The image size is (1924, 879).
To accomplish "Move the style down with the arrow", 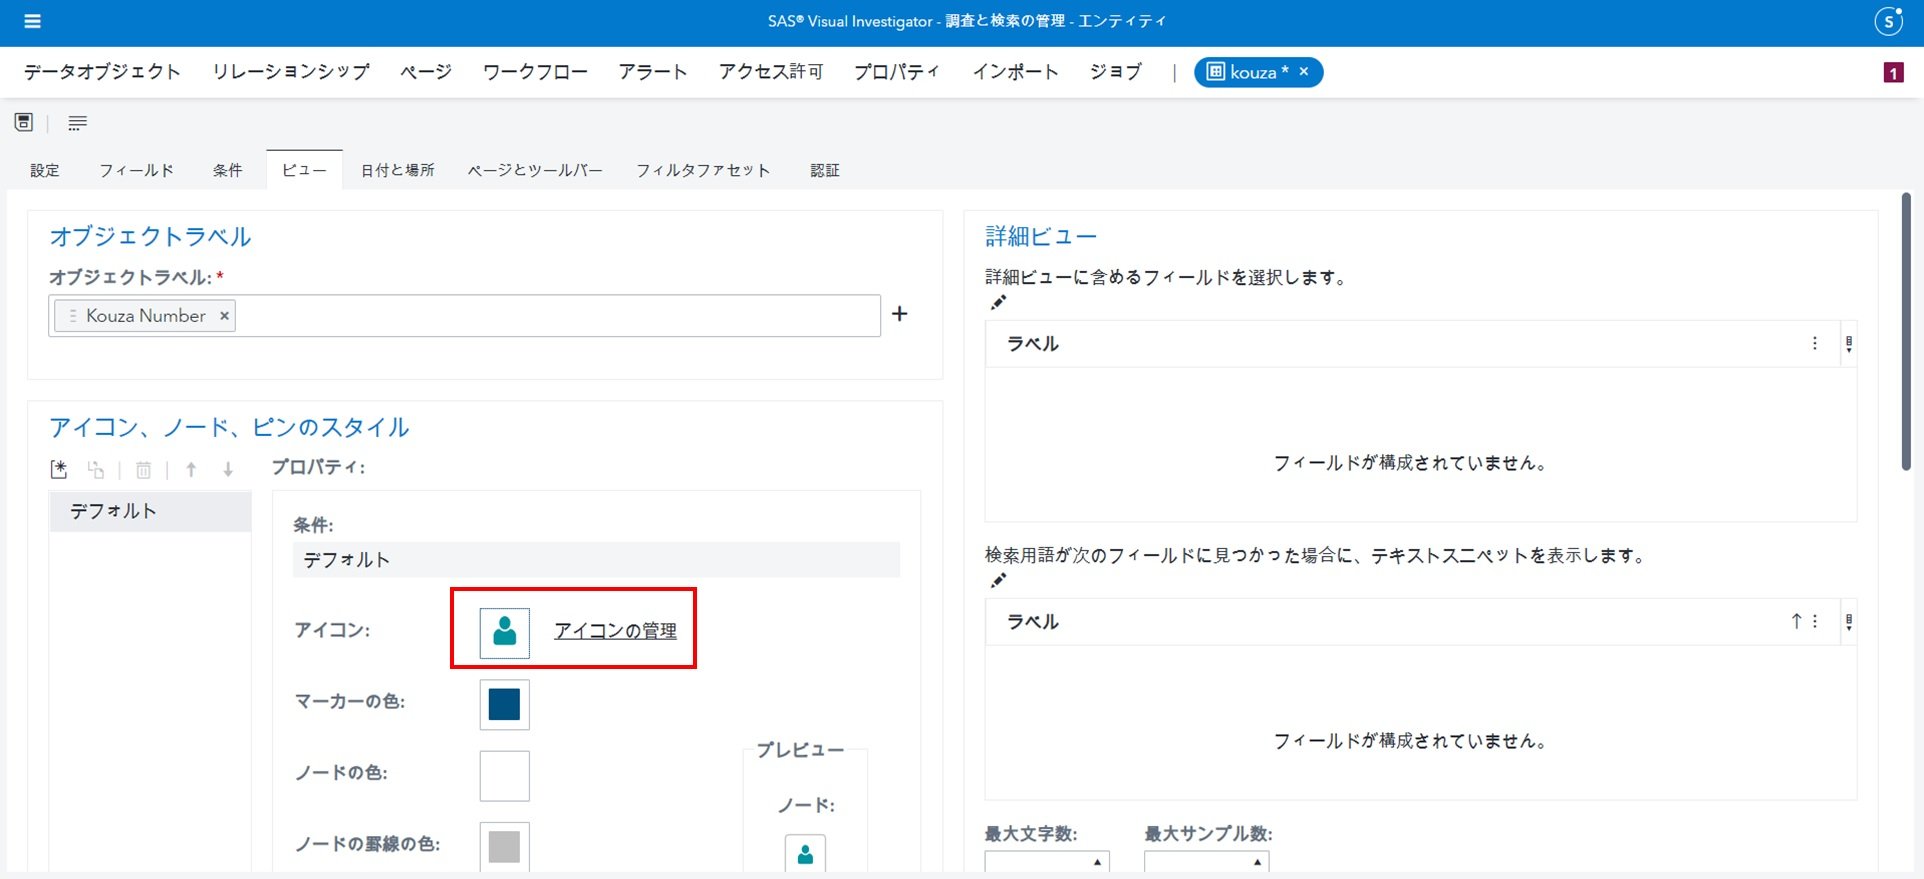I will 228,469.
